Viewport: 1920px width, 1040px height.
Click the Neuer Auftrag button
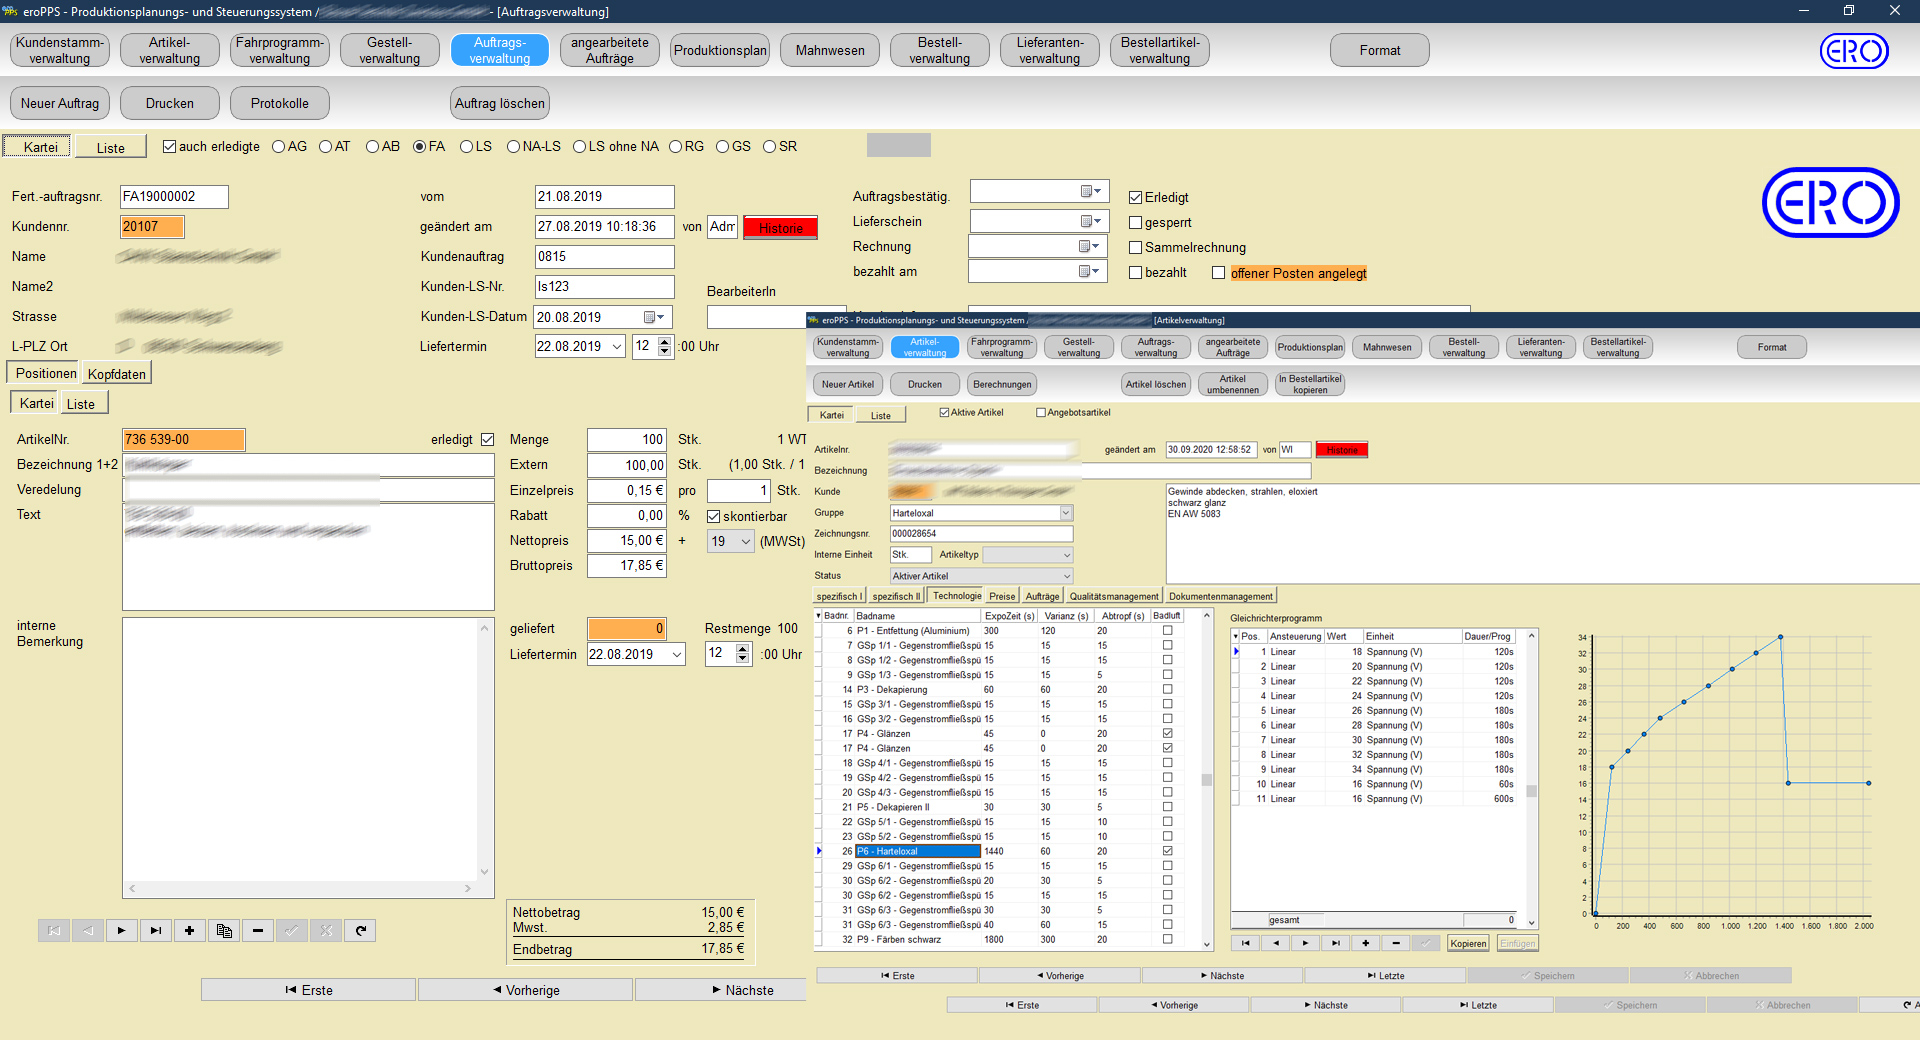[x=60, y=103]
